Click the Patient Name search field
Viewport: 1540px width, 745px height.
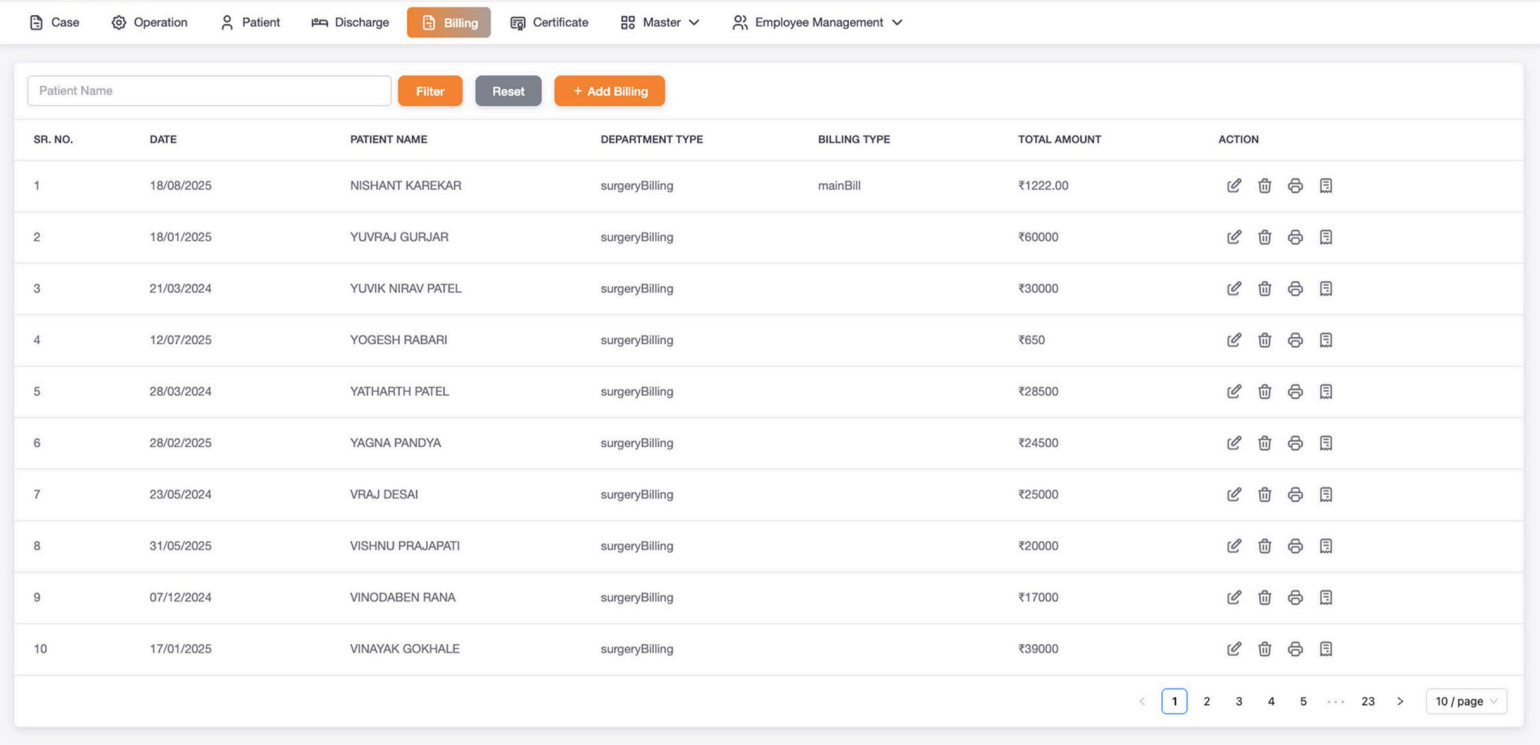coord(209,91)
